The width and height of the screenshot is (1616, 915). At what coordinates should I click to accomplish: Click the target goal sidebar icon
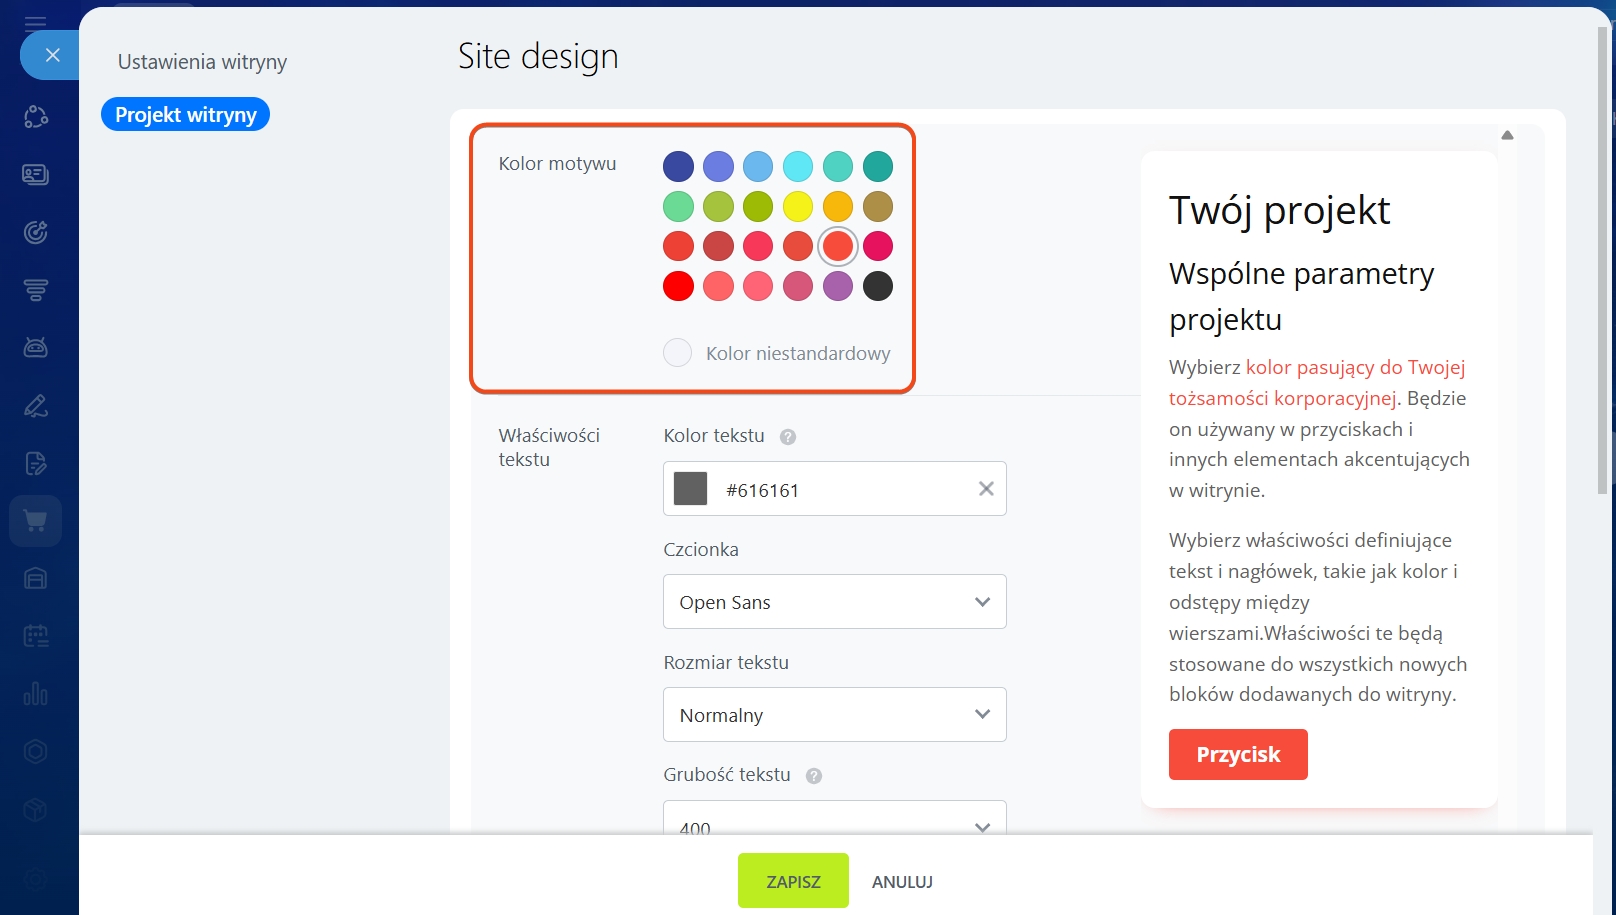pyautogui.click(x=36, y=233)
